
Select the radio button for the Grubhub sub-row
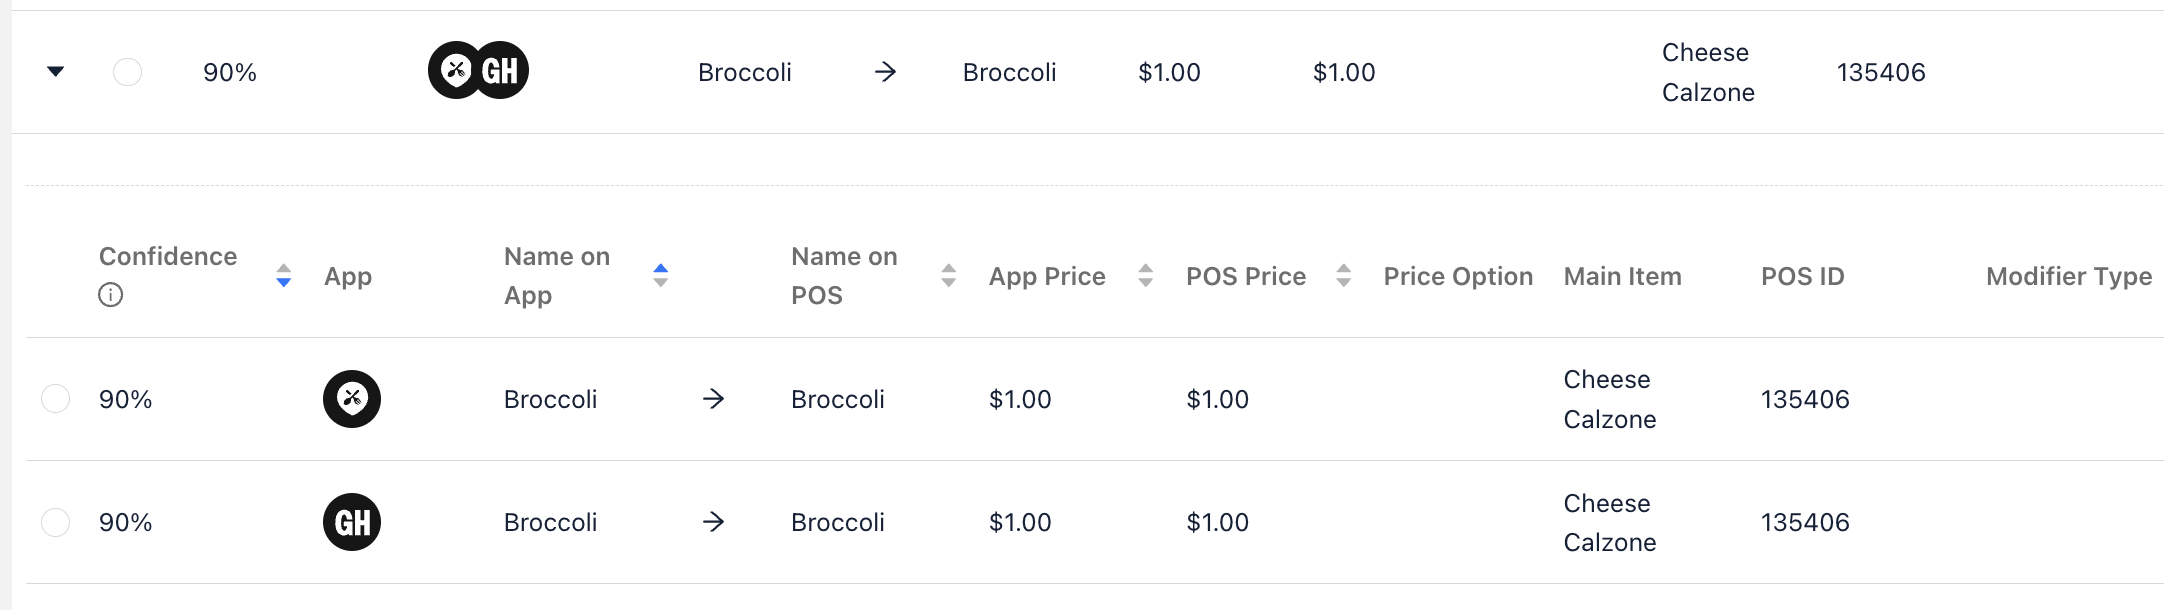[x=55, y=522]
